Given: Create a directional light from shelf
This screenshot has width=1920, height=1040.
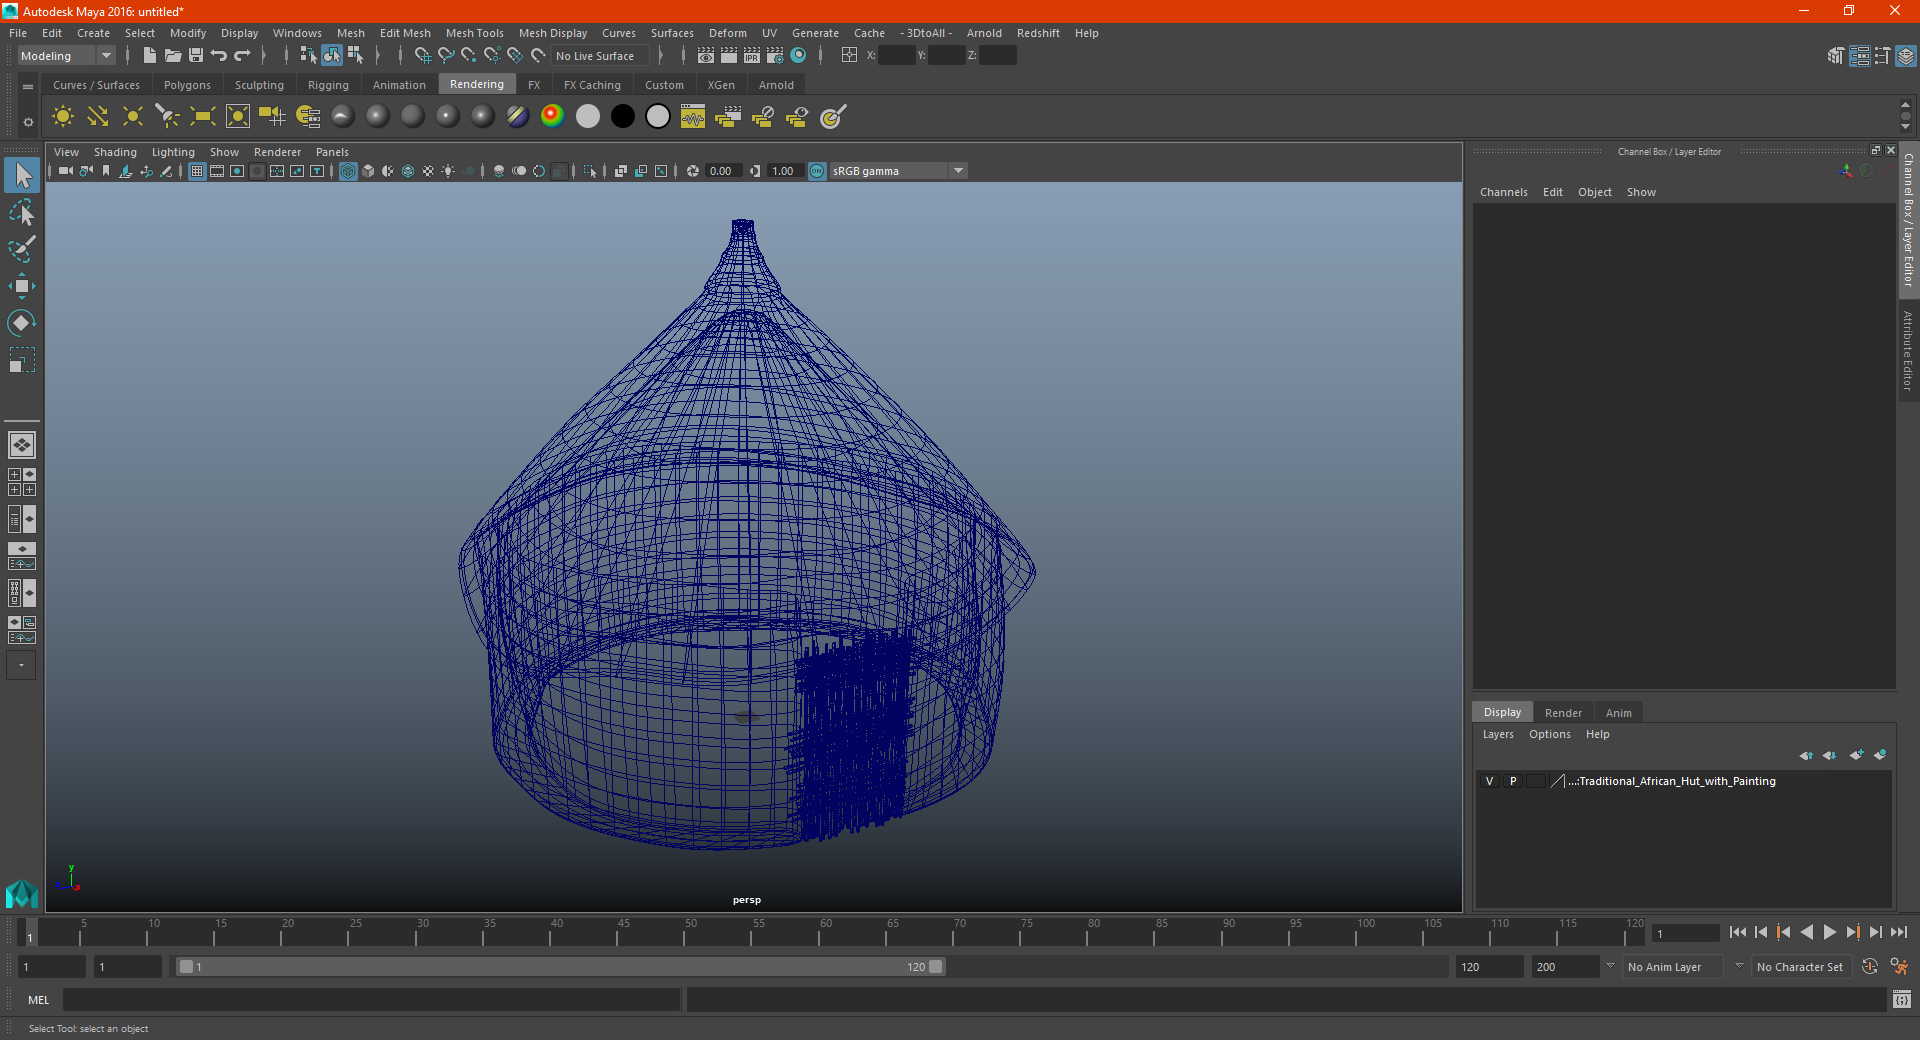Looking at the screenshot, I should (98, 117).
